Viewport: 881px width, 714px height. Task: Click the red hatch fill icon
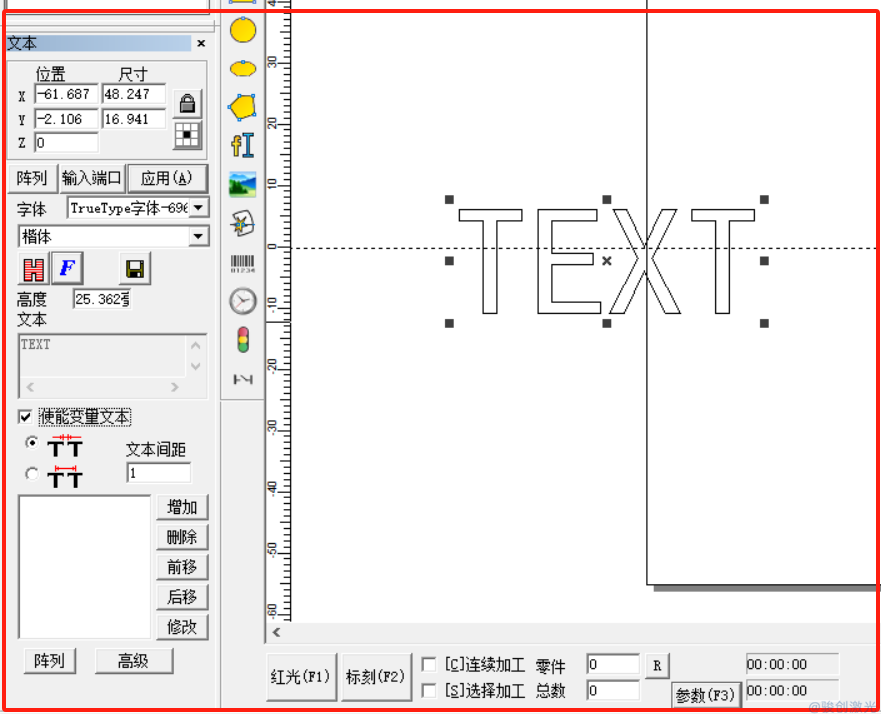point(34,269)
